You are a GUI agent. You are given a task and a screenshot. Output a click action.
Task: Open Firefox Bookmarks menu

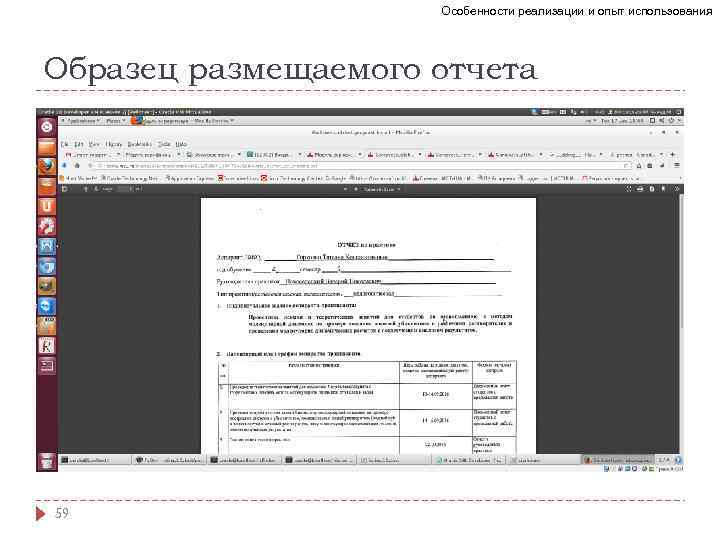pos(140,144)
